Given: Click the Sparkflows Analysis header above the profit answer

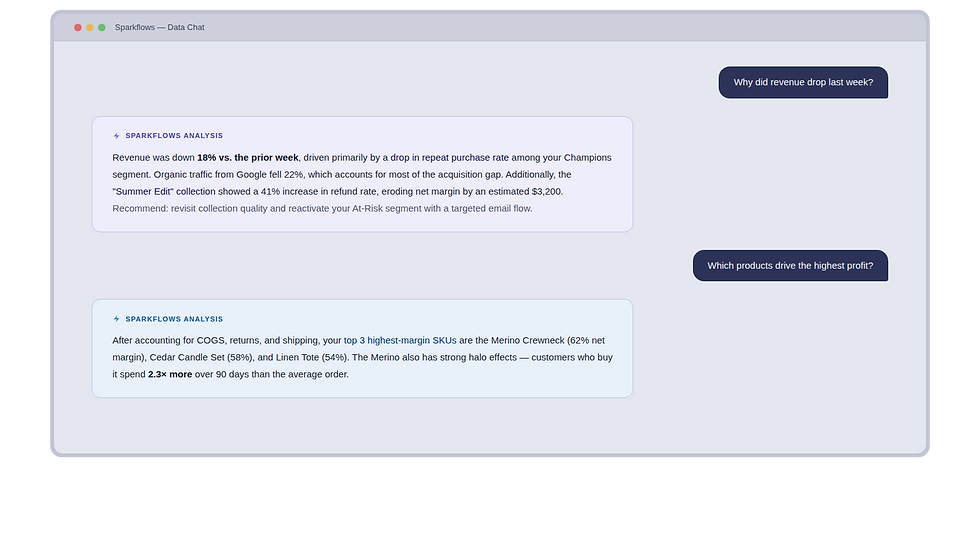Looking at the screenshot, I should click(x=174, y=319).
